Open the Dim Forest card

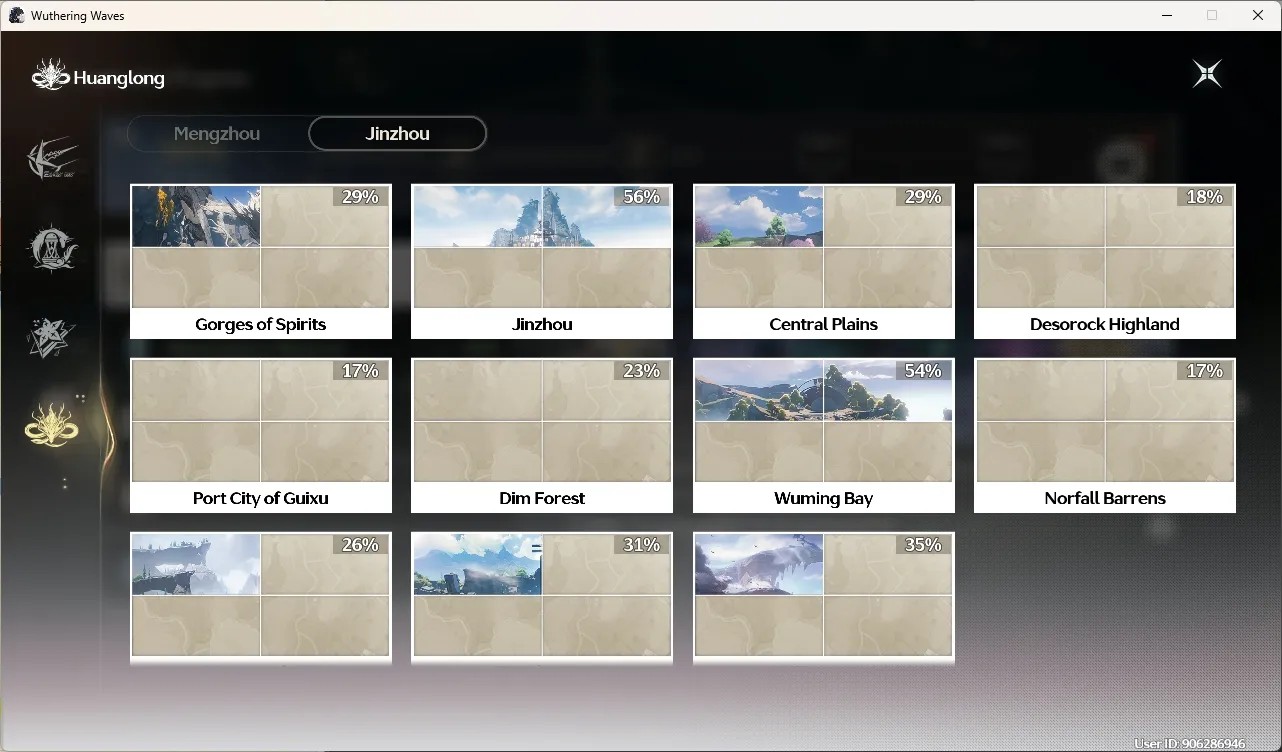pos(542,436)
